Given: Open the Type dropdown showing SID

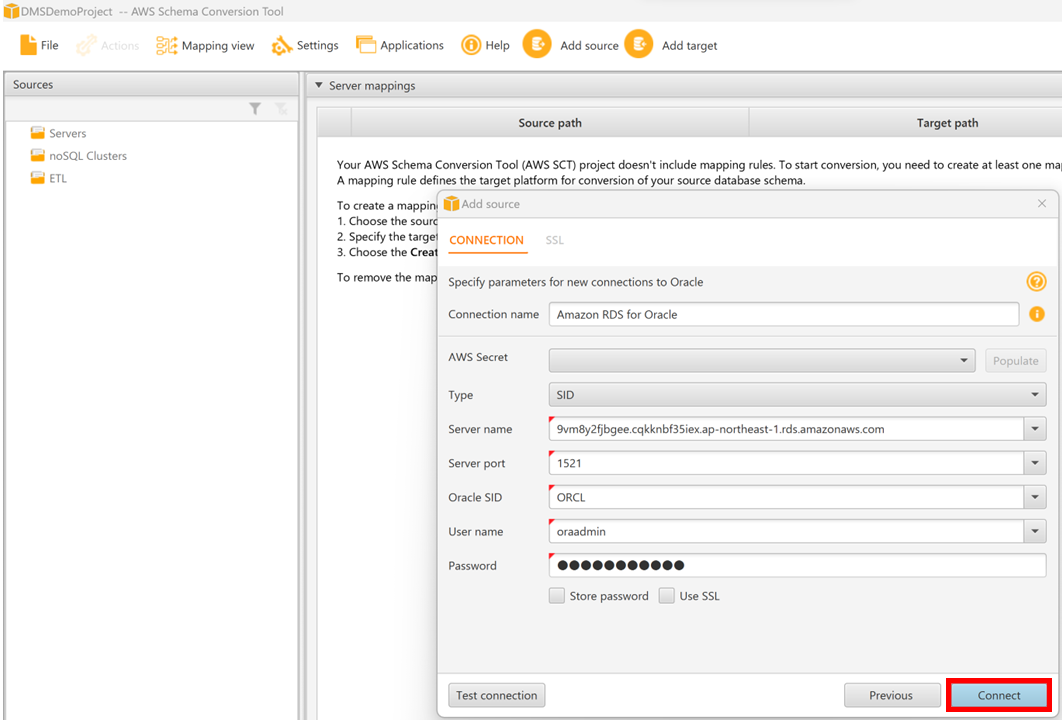Looking at the screenshot, I should point(797,395).
